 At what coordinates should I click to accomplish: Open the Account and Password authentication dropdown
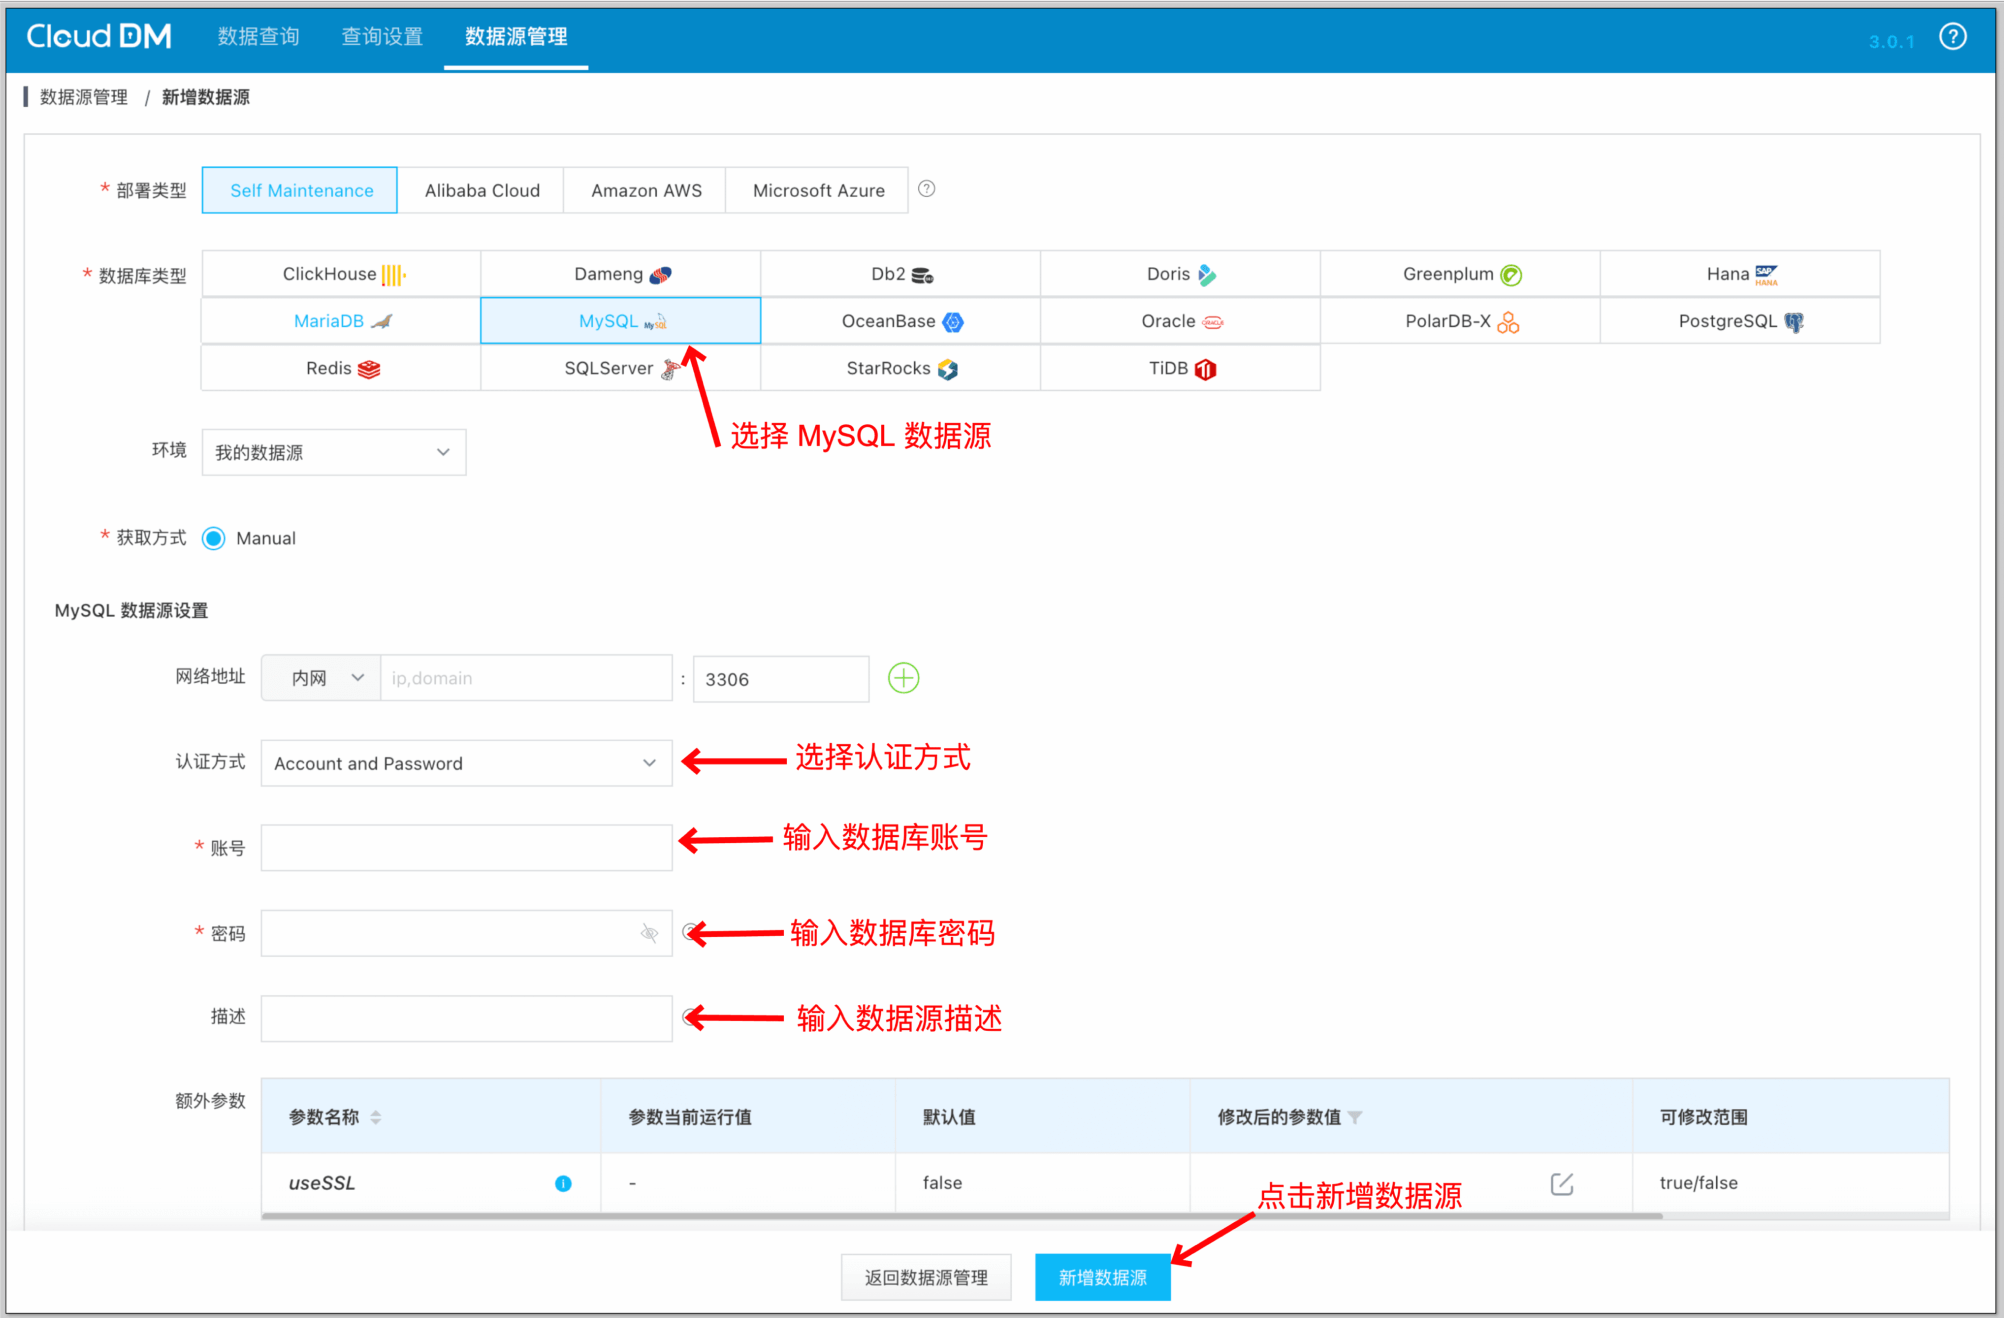point(465,763)
